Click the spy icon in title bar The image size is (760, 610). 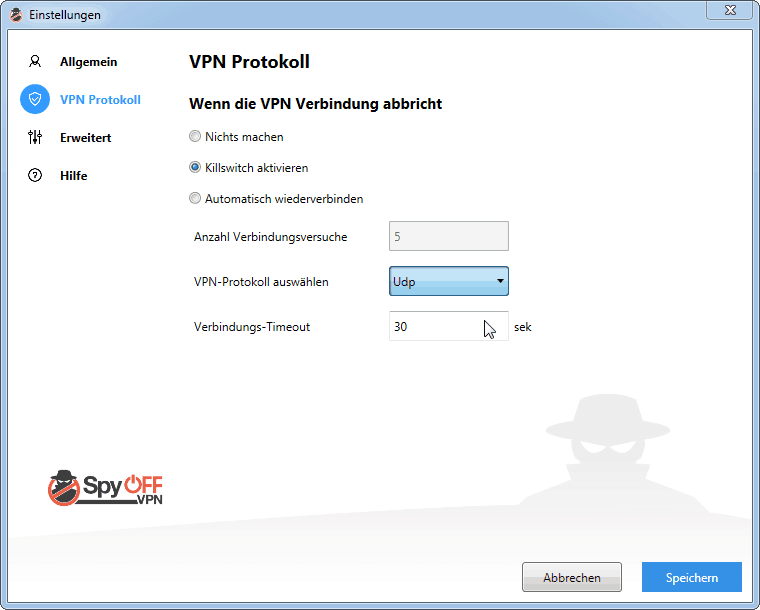[x=16, y=15]
